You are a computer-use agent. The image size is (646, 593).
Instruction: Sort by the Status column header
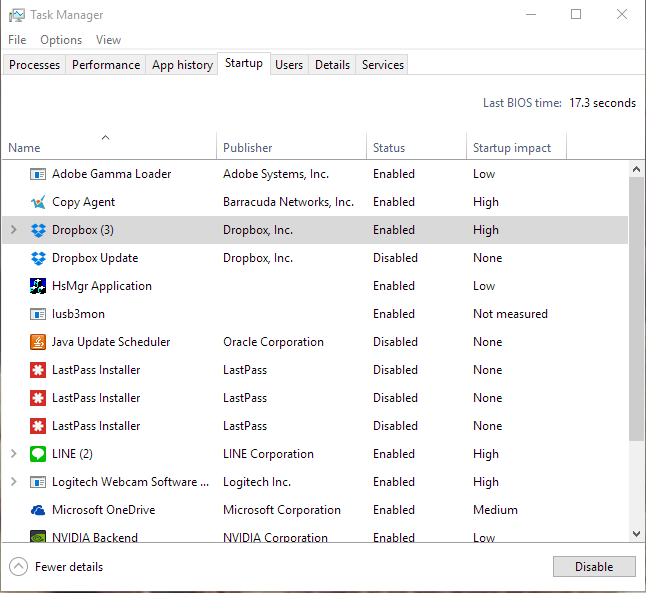tap(416, 146)
